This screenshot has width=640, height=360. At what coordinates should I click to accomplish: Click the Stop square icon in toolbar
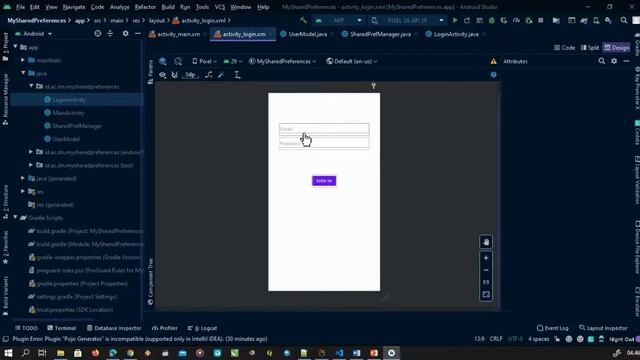pos(541,20)
